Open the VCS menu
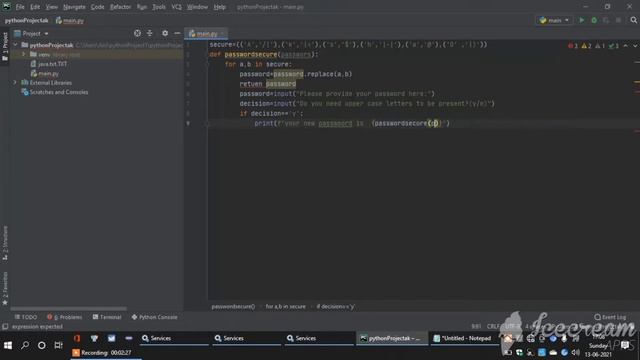 point(176,7)
